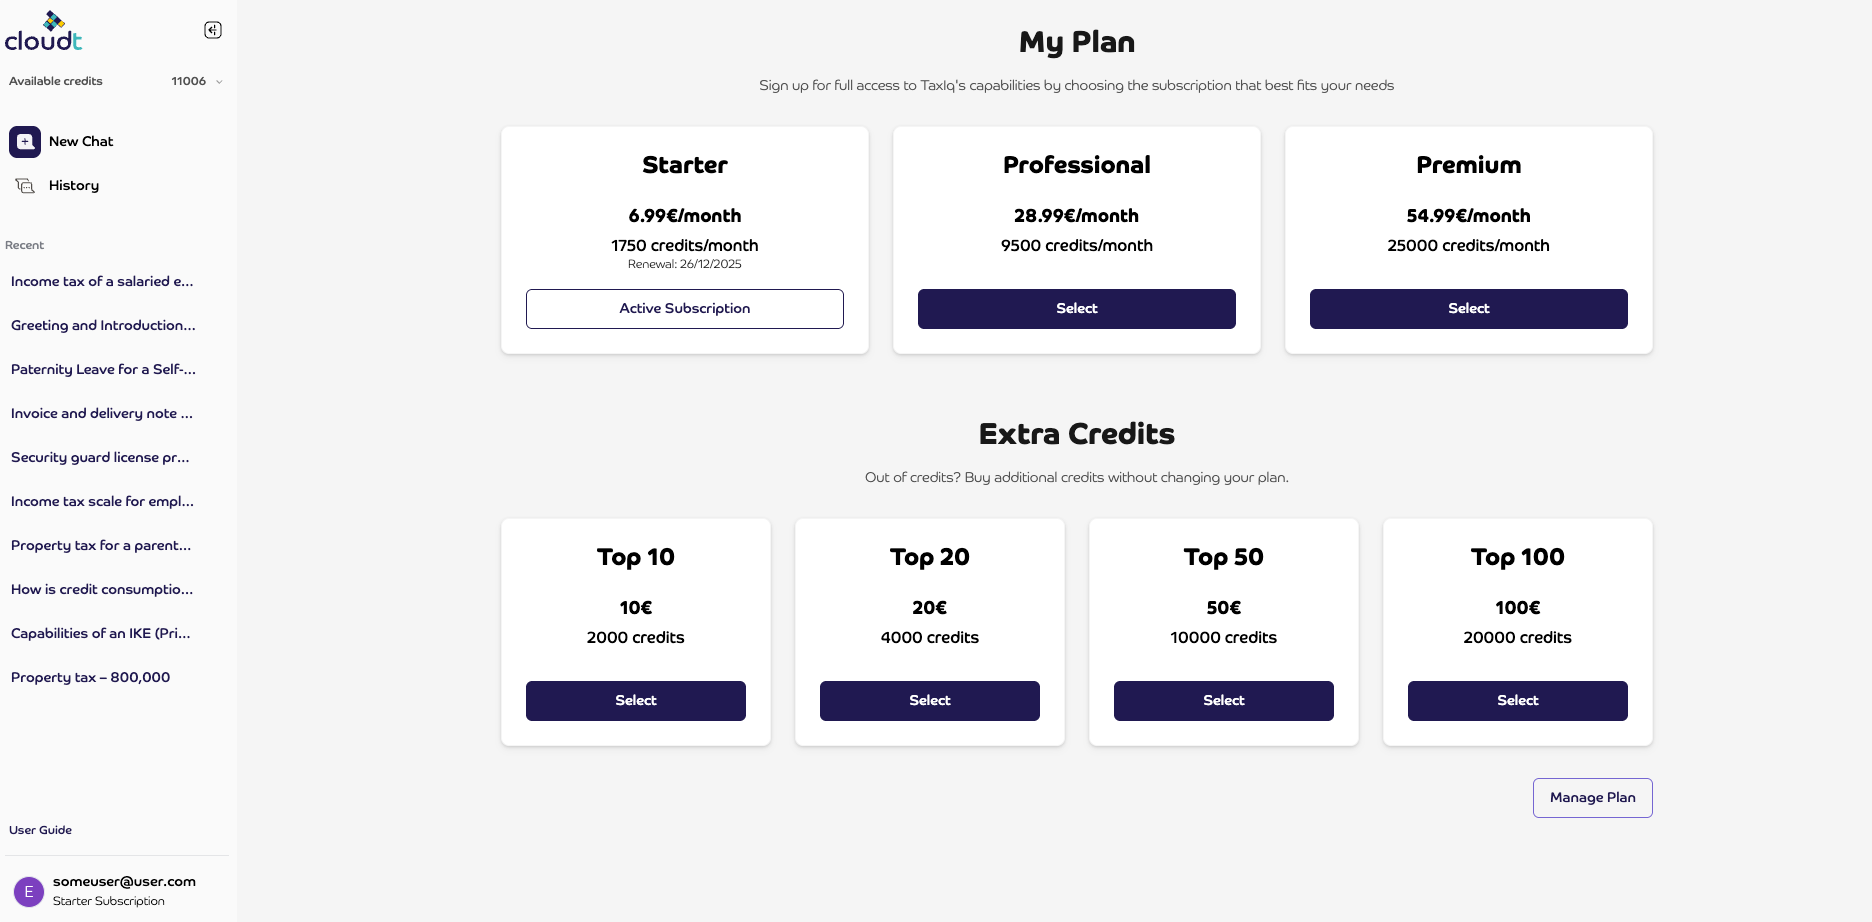Open the History menu item
The image size is (1872, 922).
click(74, 186)
